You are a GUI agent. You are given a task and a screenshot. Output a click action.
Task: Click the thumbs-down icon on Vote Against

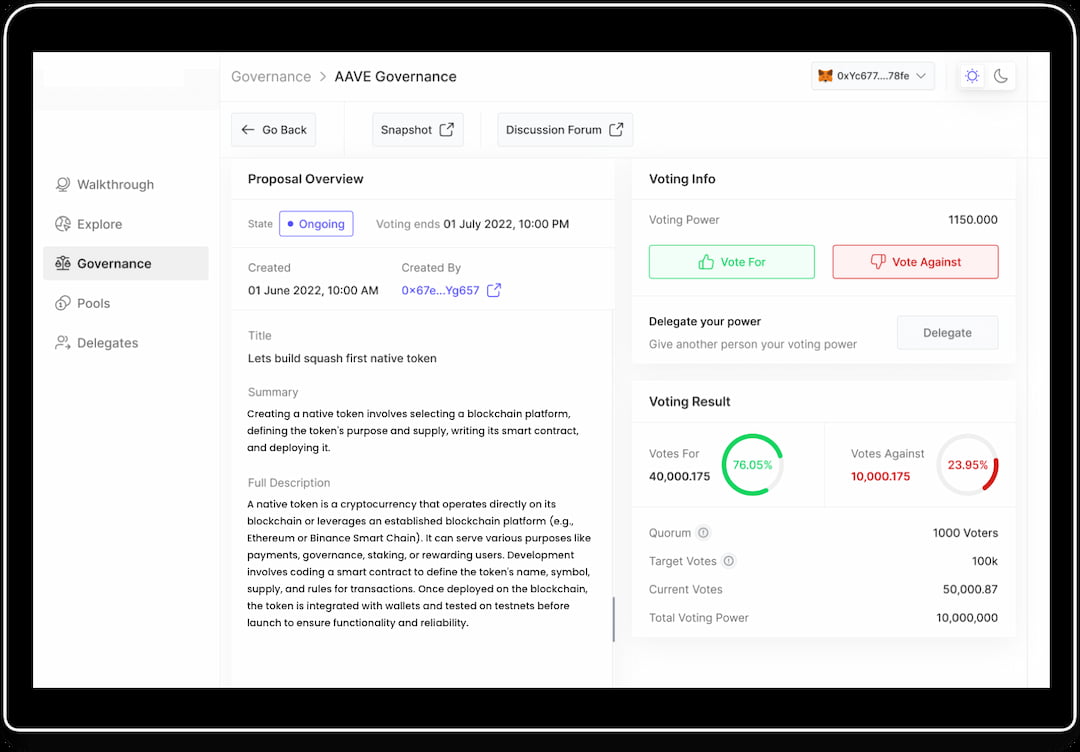click(x=878, y=262)
